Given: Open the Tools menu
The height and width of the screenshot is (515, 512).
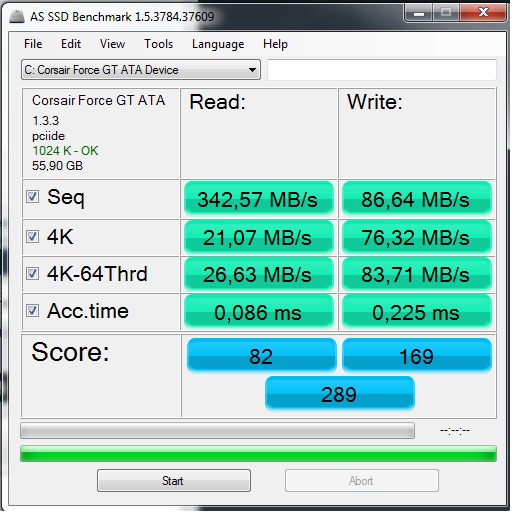Looking at the screenshot, I should pos(158,44).
